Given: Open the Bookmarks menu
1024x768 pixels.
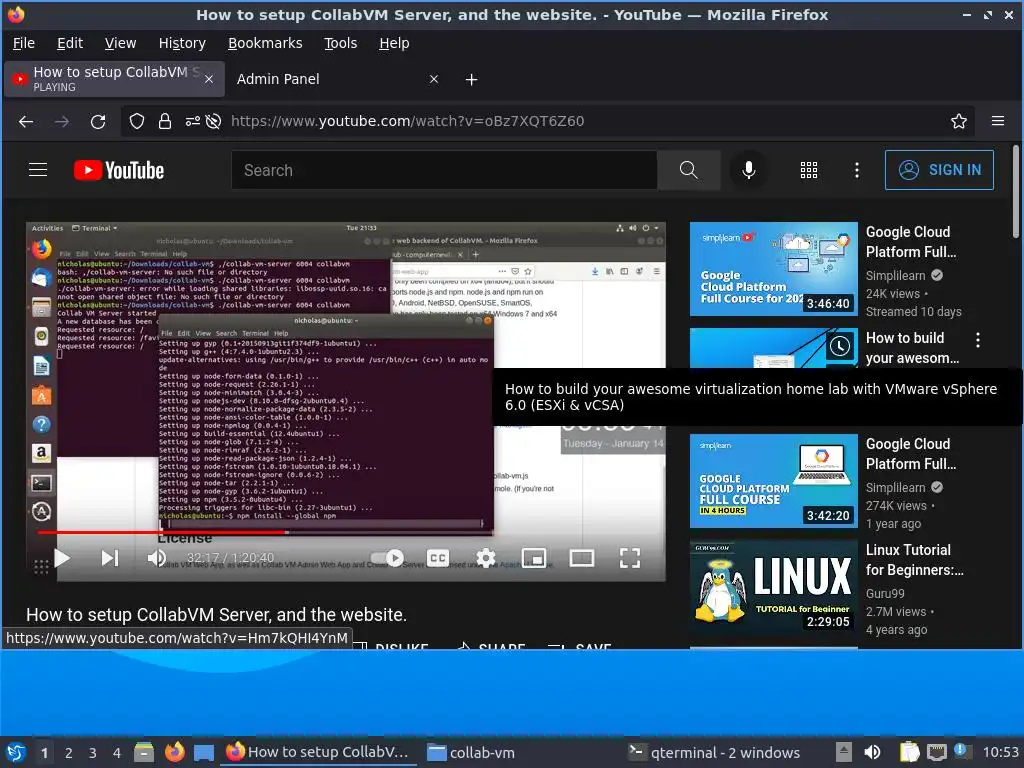Looking at the screenshot, I should pos(265,43).
